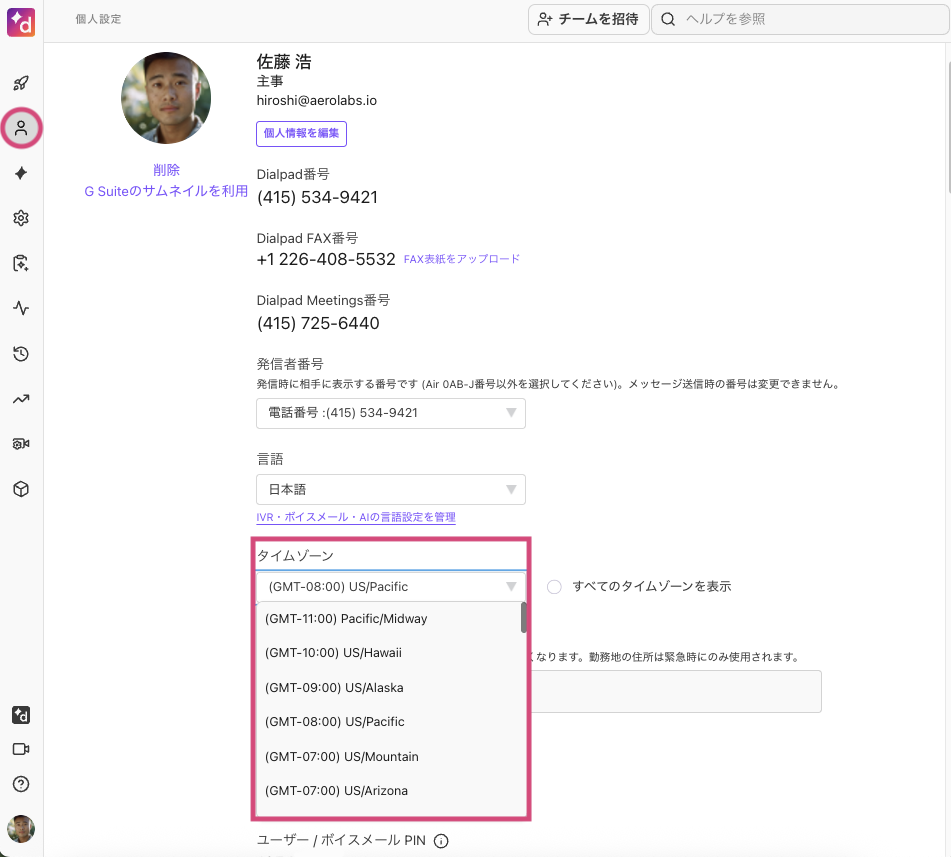951x857 pixels.
Task: Click the activity pulse icon in sidebar
Action: [x=21, y=308]
